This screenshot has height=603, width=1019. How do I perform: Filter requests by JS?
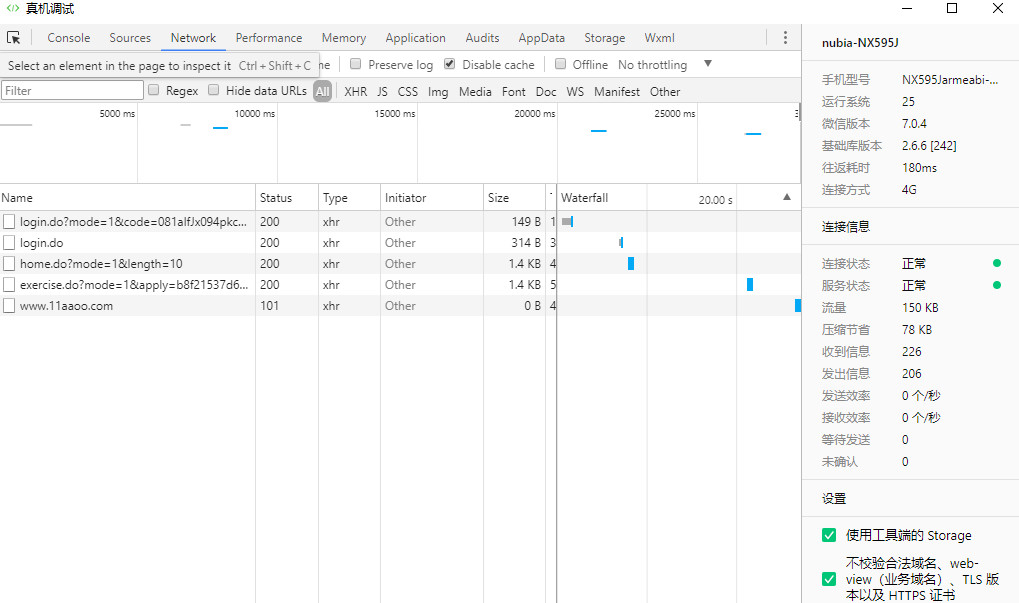[382, 92]
